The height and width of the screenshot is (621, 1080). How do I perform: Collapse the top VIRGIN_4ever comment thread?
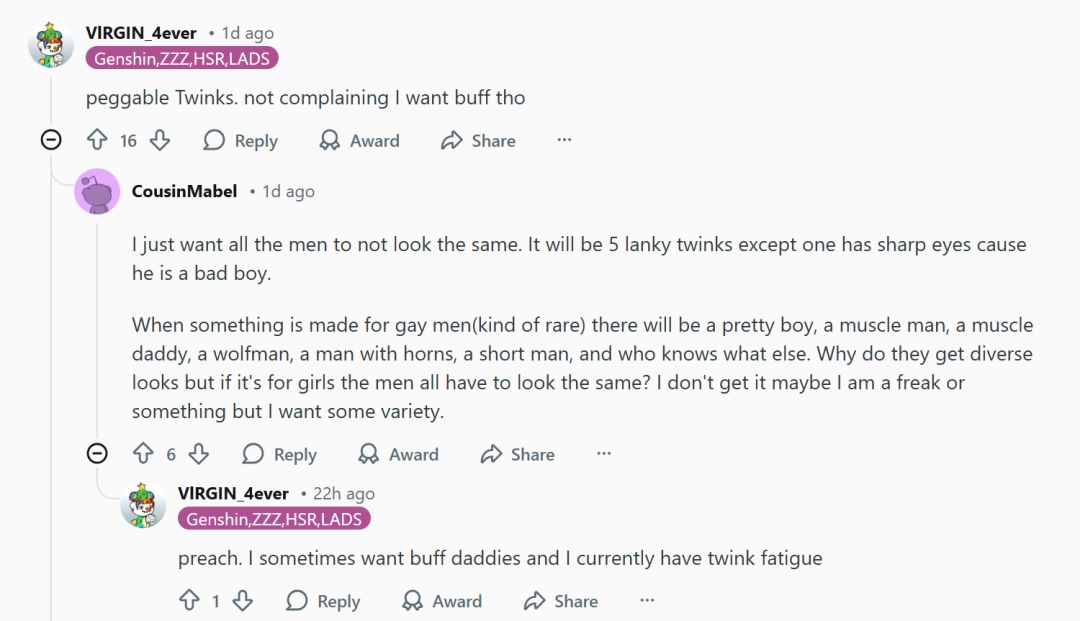point(51,140)
